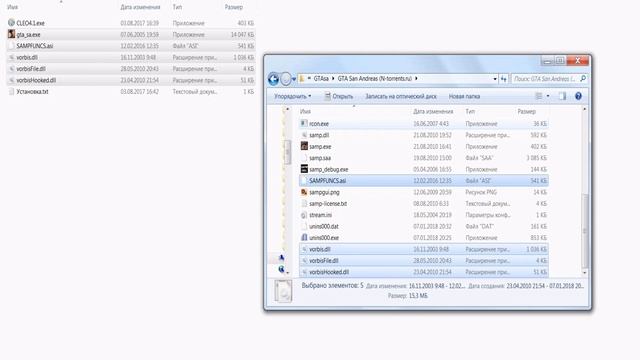This screenshot has width=640, height=360.
Task: Click the Forward navigation arrow in Explorer window
Action: [x=286, y=79]
